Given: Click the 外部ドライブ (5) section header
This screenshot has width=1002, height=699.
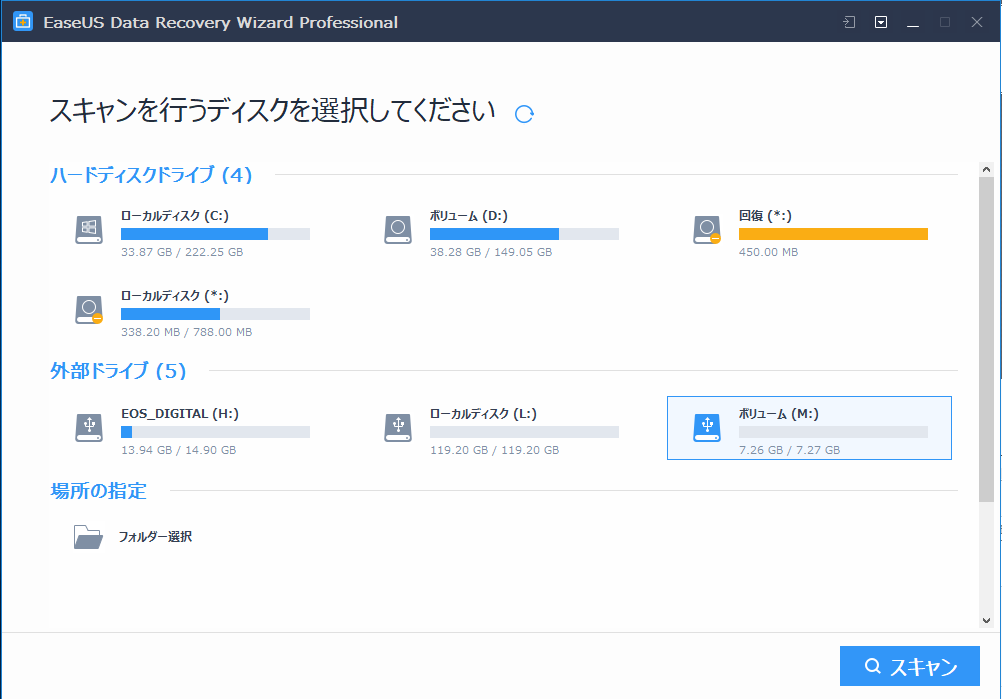Looking at the screenshot, I should [118, 371].
